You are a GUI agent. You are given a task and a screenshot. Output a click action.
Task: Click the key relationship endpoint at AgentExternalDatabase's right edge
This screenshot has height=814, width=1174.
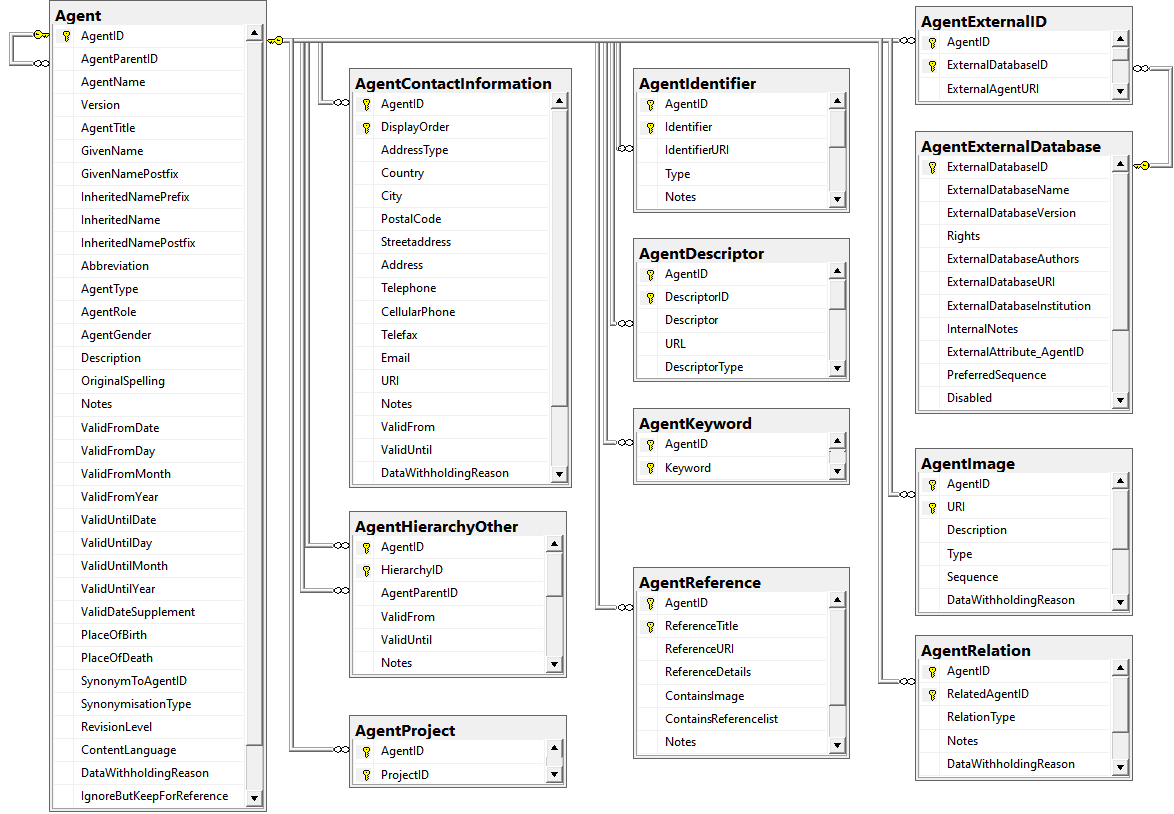pyautogui.click(x=1142, y=165)
